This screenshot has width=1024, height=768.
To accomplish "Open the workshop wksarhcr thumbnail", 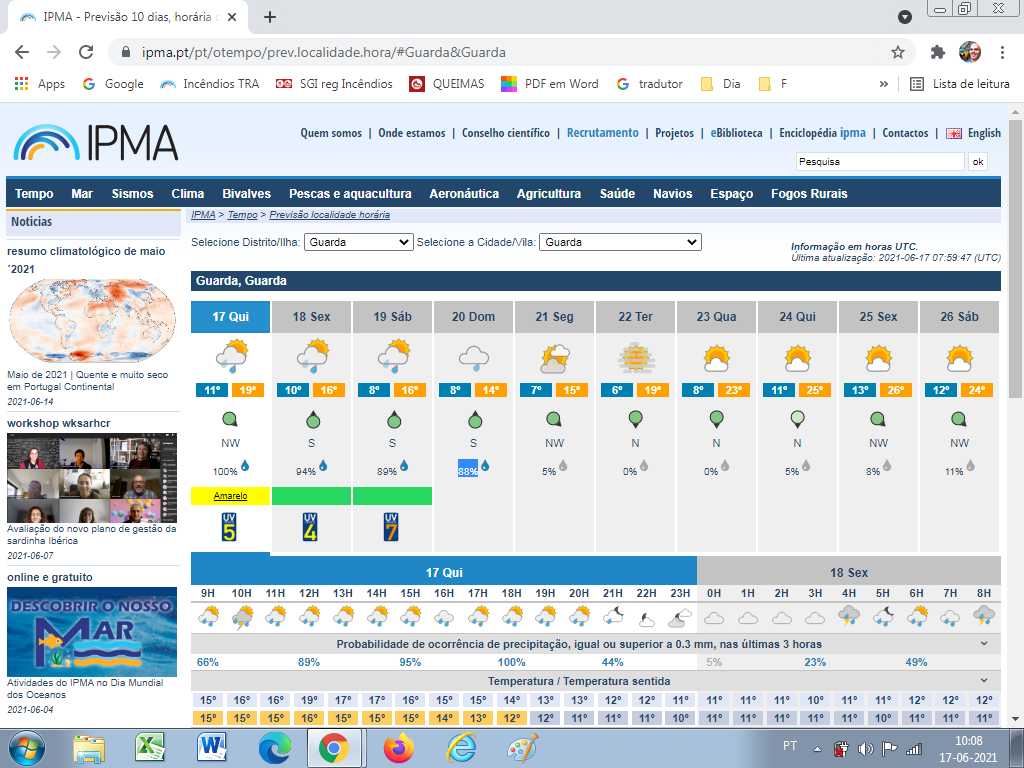I will pyautogui.click(x=92, y=477).
